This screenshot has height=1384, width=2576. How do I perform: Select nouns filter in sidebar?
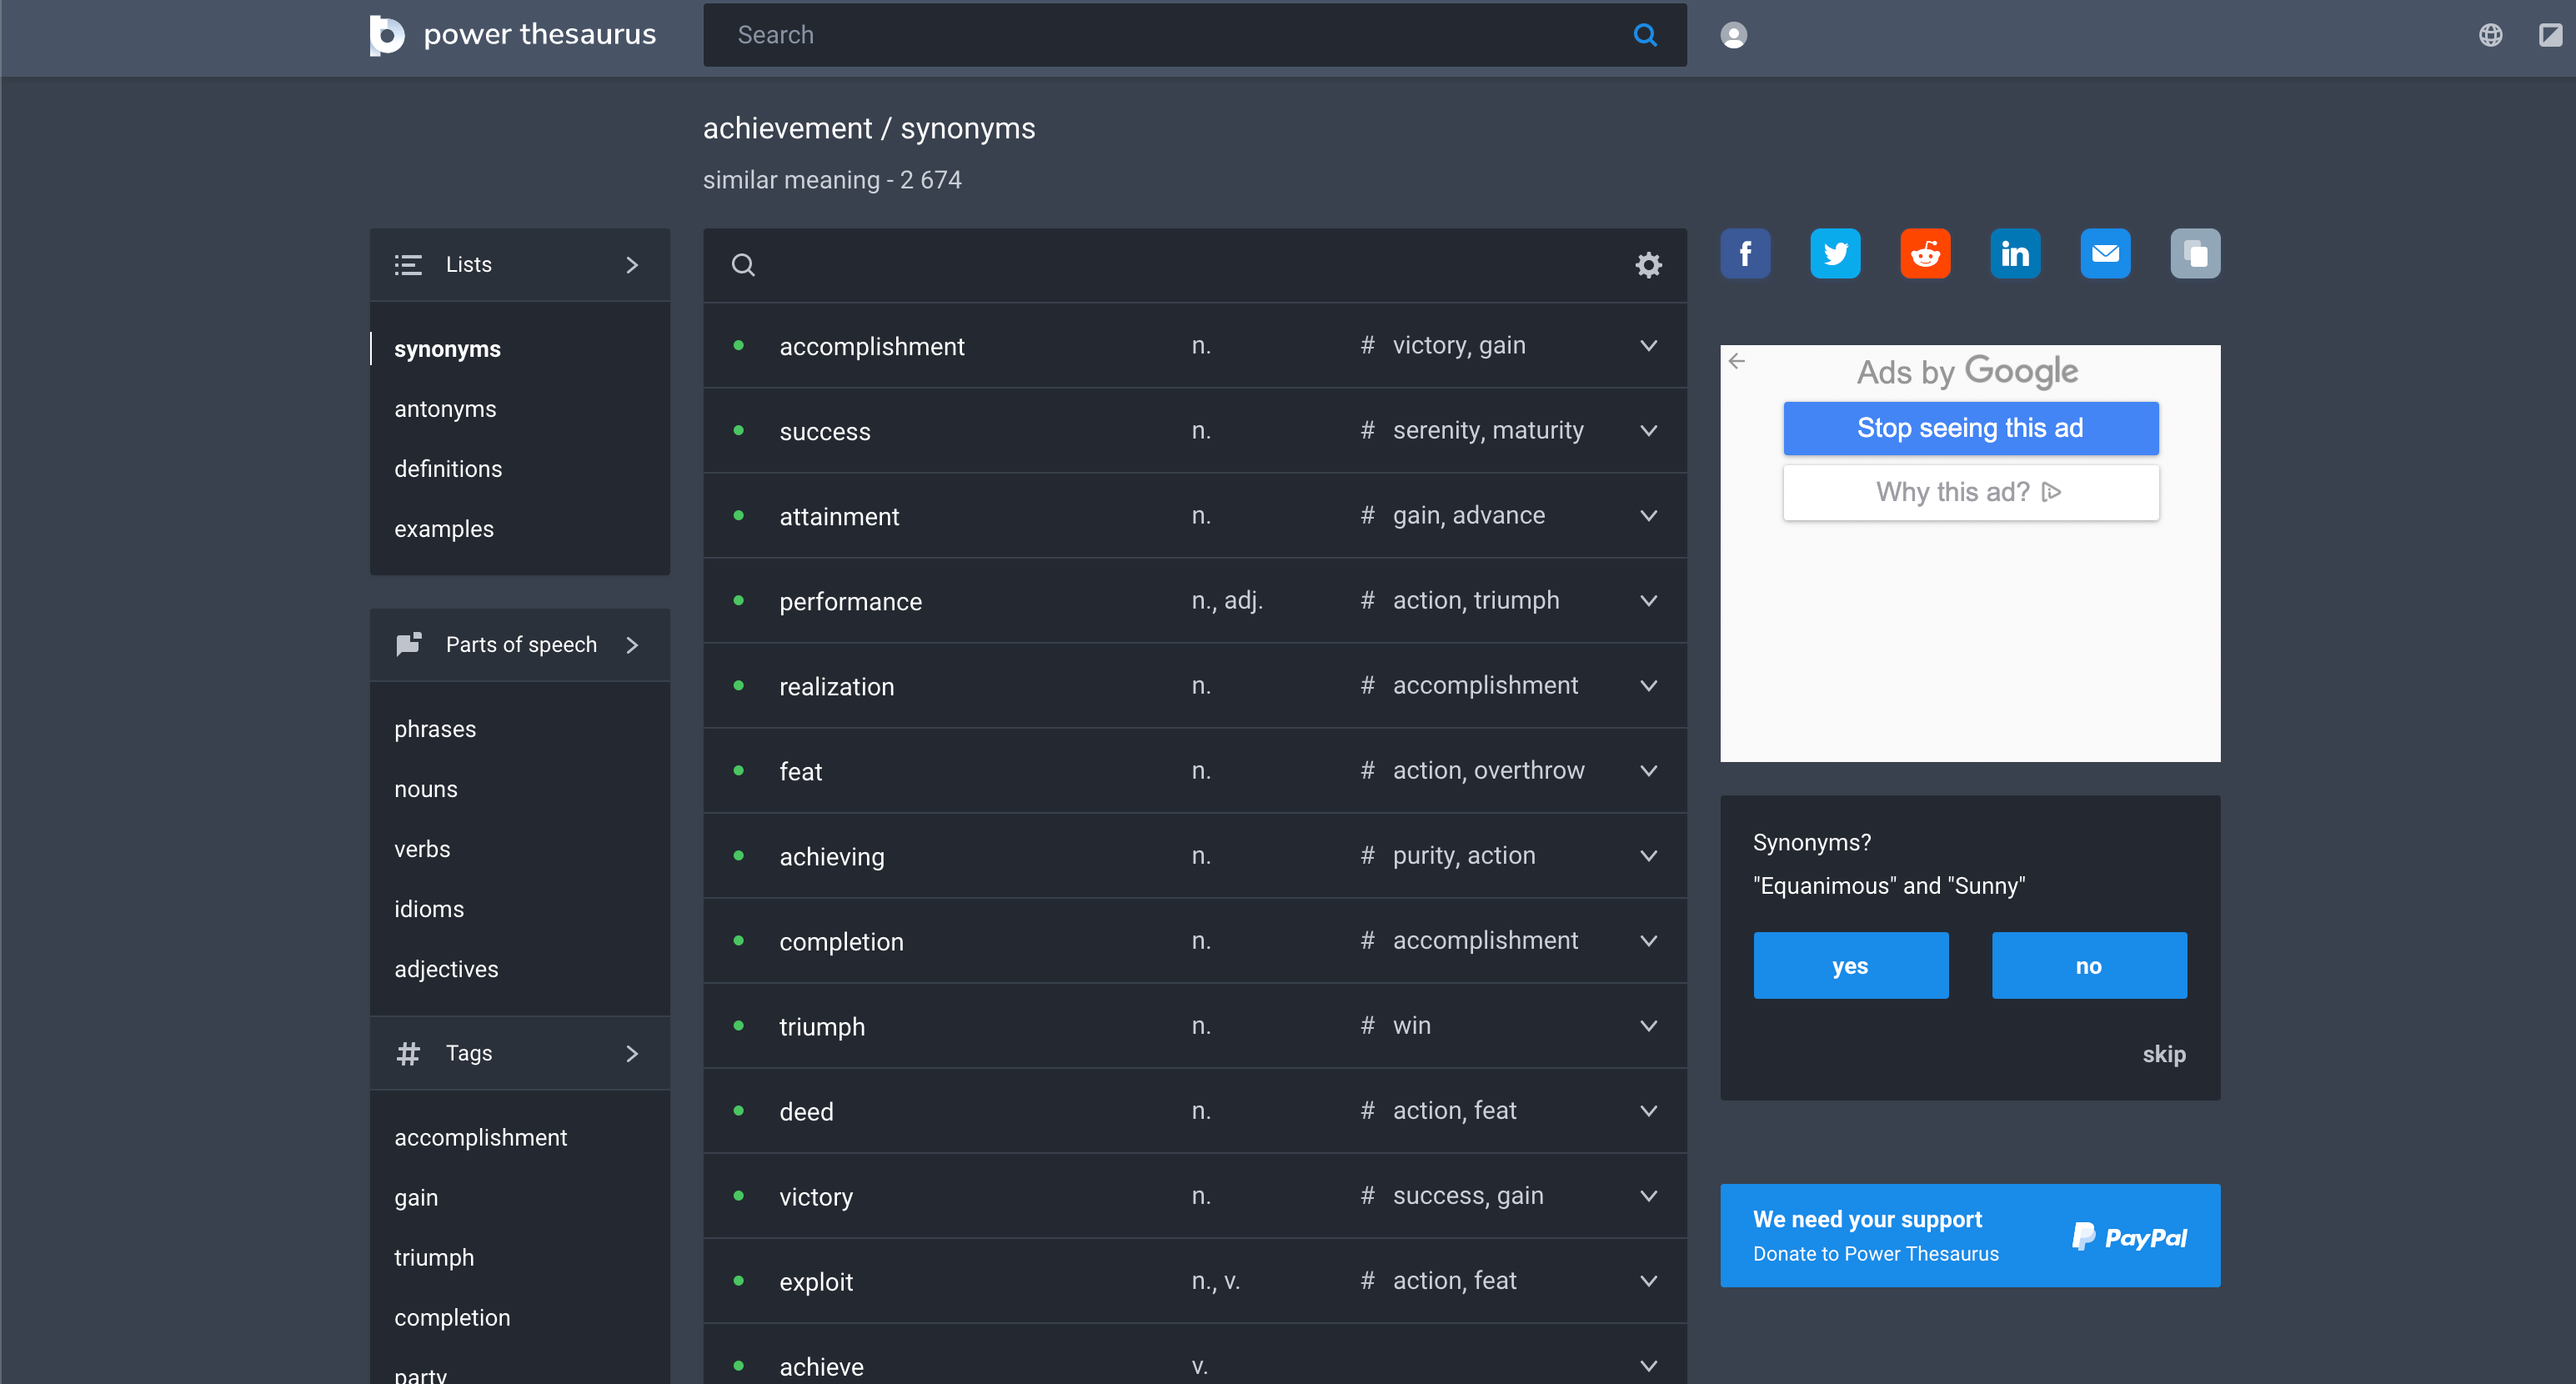425,789
